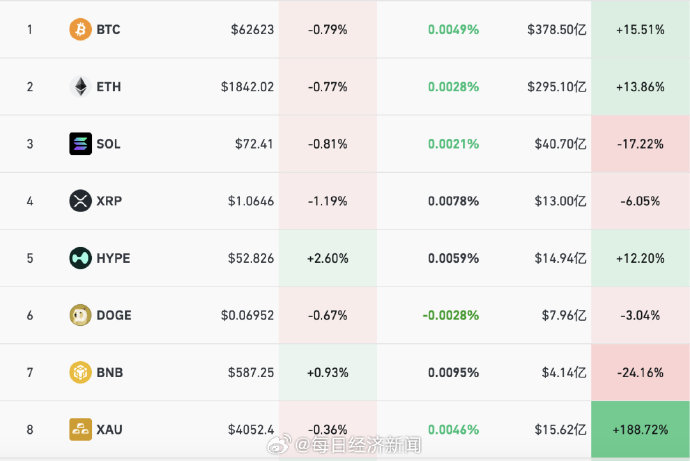Screen dimensions: 690x461
Task: Select the XAU +188.72% green cell
Action: click(x=640, y=429)
